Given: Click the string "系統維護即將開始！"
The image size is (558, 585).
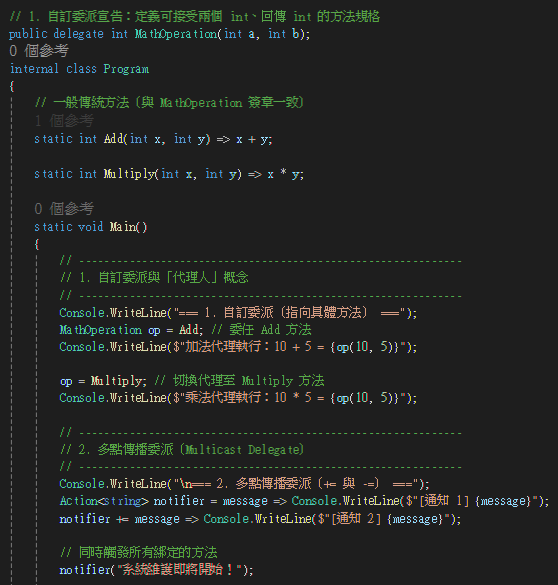Looking at the screenshot, I should pyautogui.click(x=178, y=570).
